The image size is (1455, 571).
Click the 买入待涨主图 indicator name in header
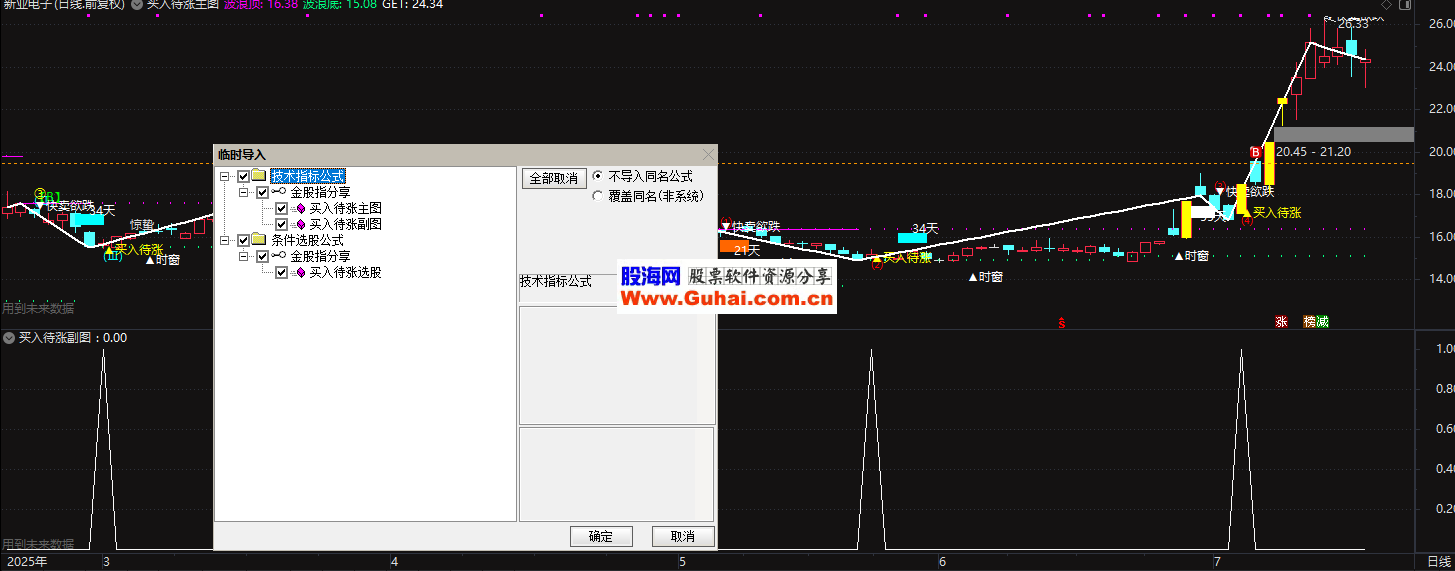[x=182, y=5]
